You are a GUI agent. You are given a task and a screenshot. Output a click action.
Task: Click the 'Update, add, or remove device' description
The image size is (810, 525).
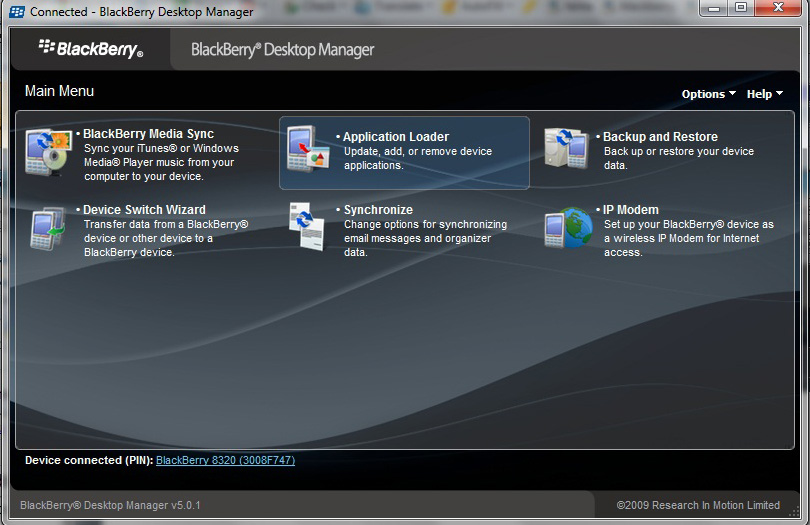pos(418,151)
